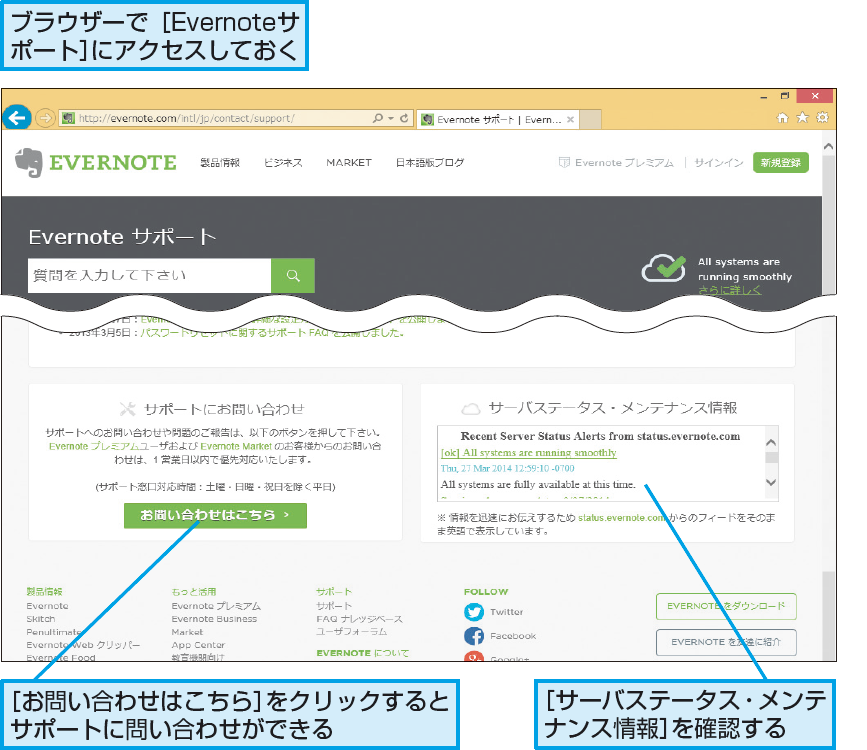Open MARKET navigation item
867x750 pixels.
(x=349, y=163)
